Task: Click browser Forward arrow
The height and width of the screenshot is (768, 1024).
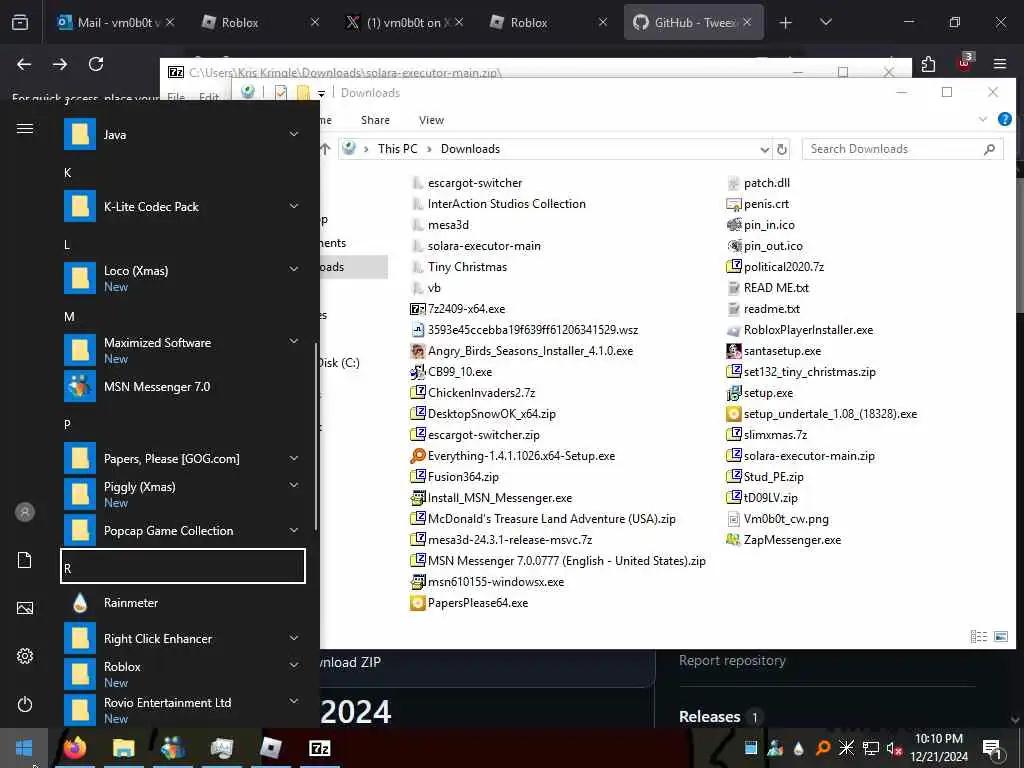Action: [x=60, y=64]
